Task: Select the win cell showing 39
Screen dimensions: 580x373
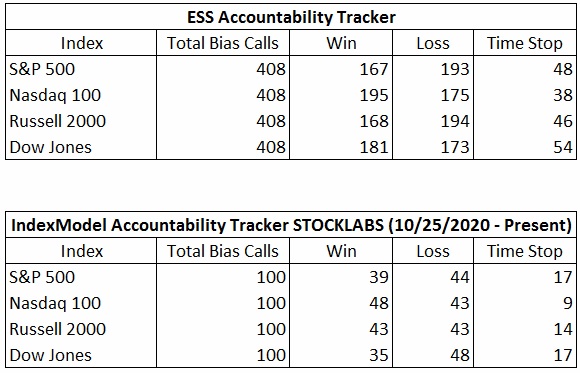Action: click(x=341, y=277)
